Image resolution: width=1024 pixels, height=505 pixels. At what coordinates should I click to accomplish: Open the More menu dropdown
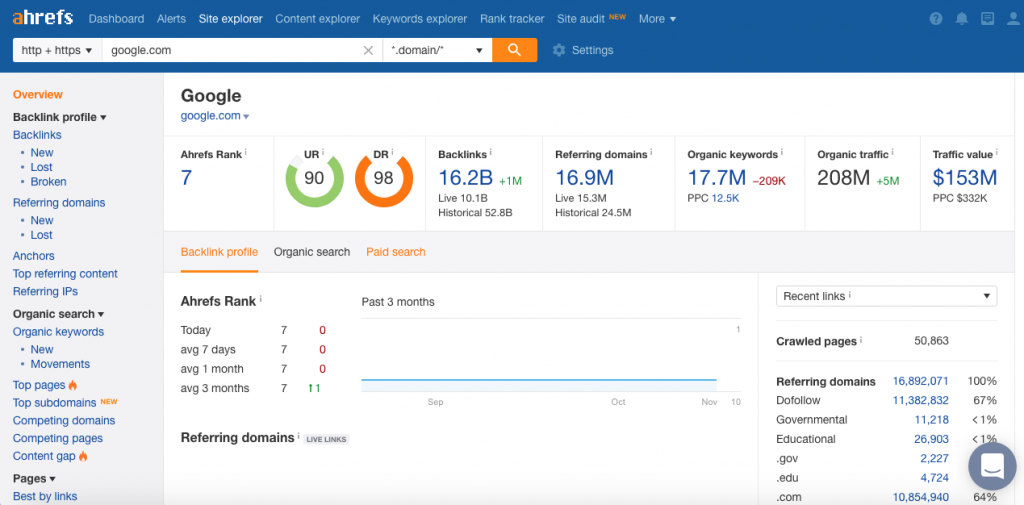pyautogui.click(x=657, y=19)
